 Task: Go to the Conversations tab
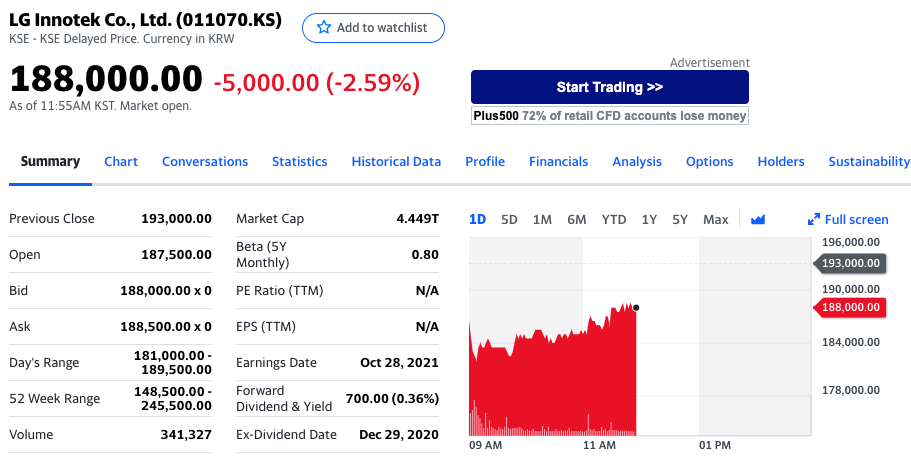(x=205, y=161)
